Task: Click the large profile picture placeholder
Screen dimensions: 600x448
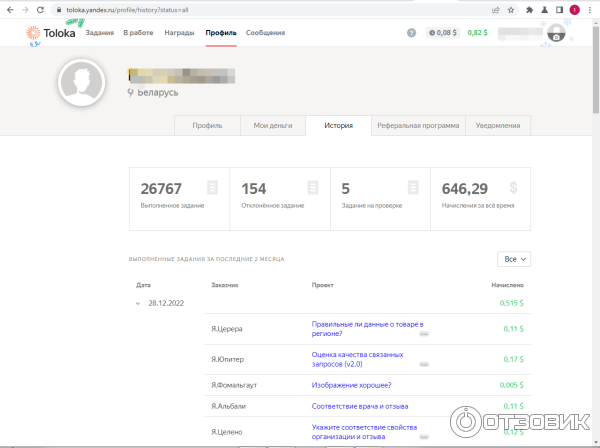Action: (x=82, y=82)
